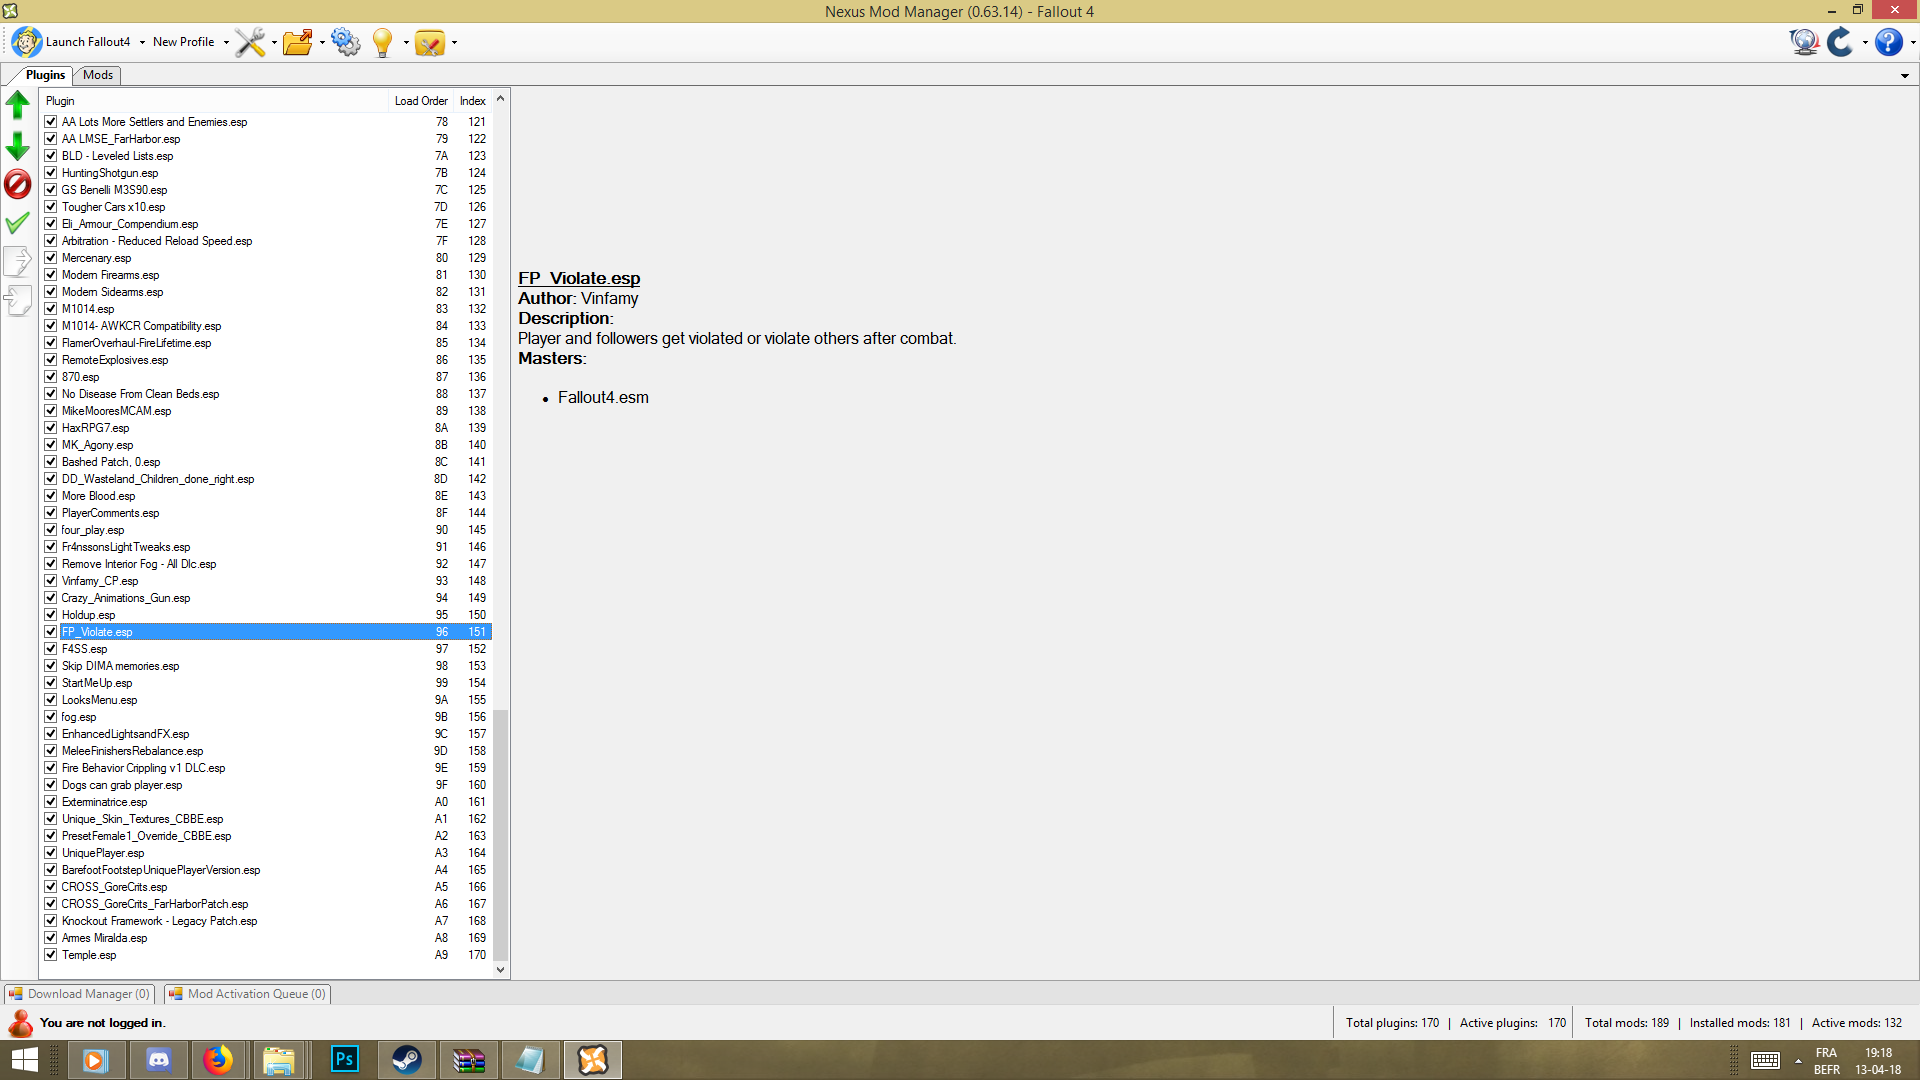The image size is (1920, 1080).
Task: Expand the lightbulb dropdown arrow
Action: click(x=406, y=42)
